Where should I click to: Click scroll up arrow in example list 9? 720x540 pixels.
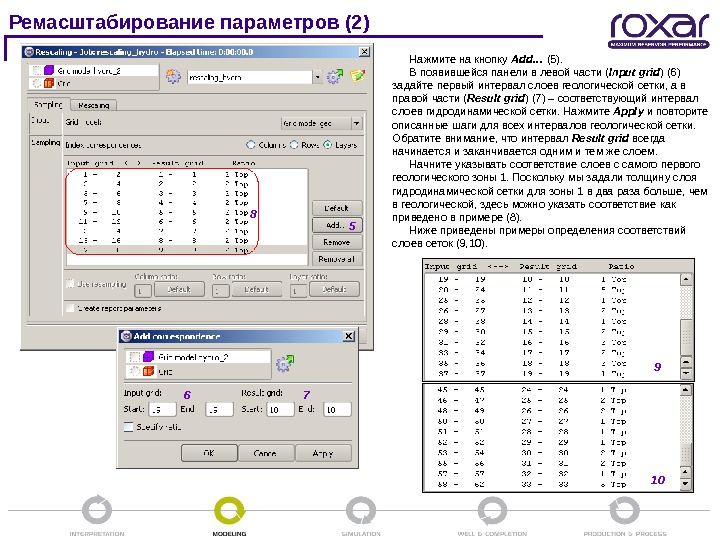[x=686, y=279]
